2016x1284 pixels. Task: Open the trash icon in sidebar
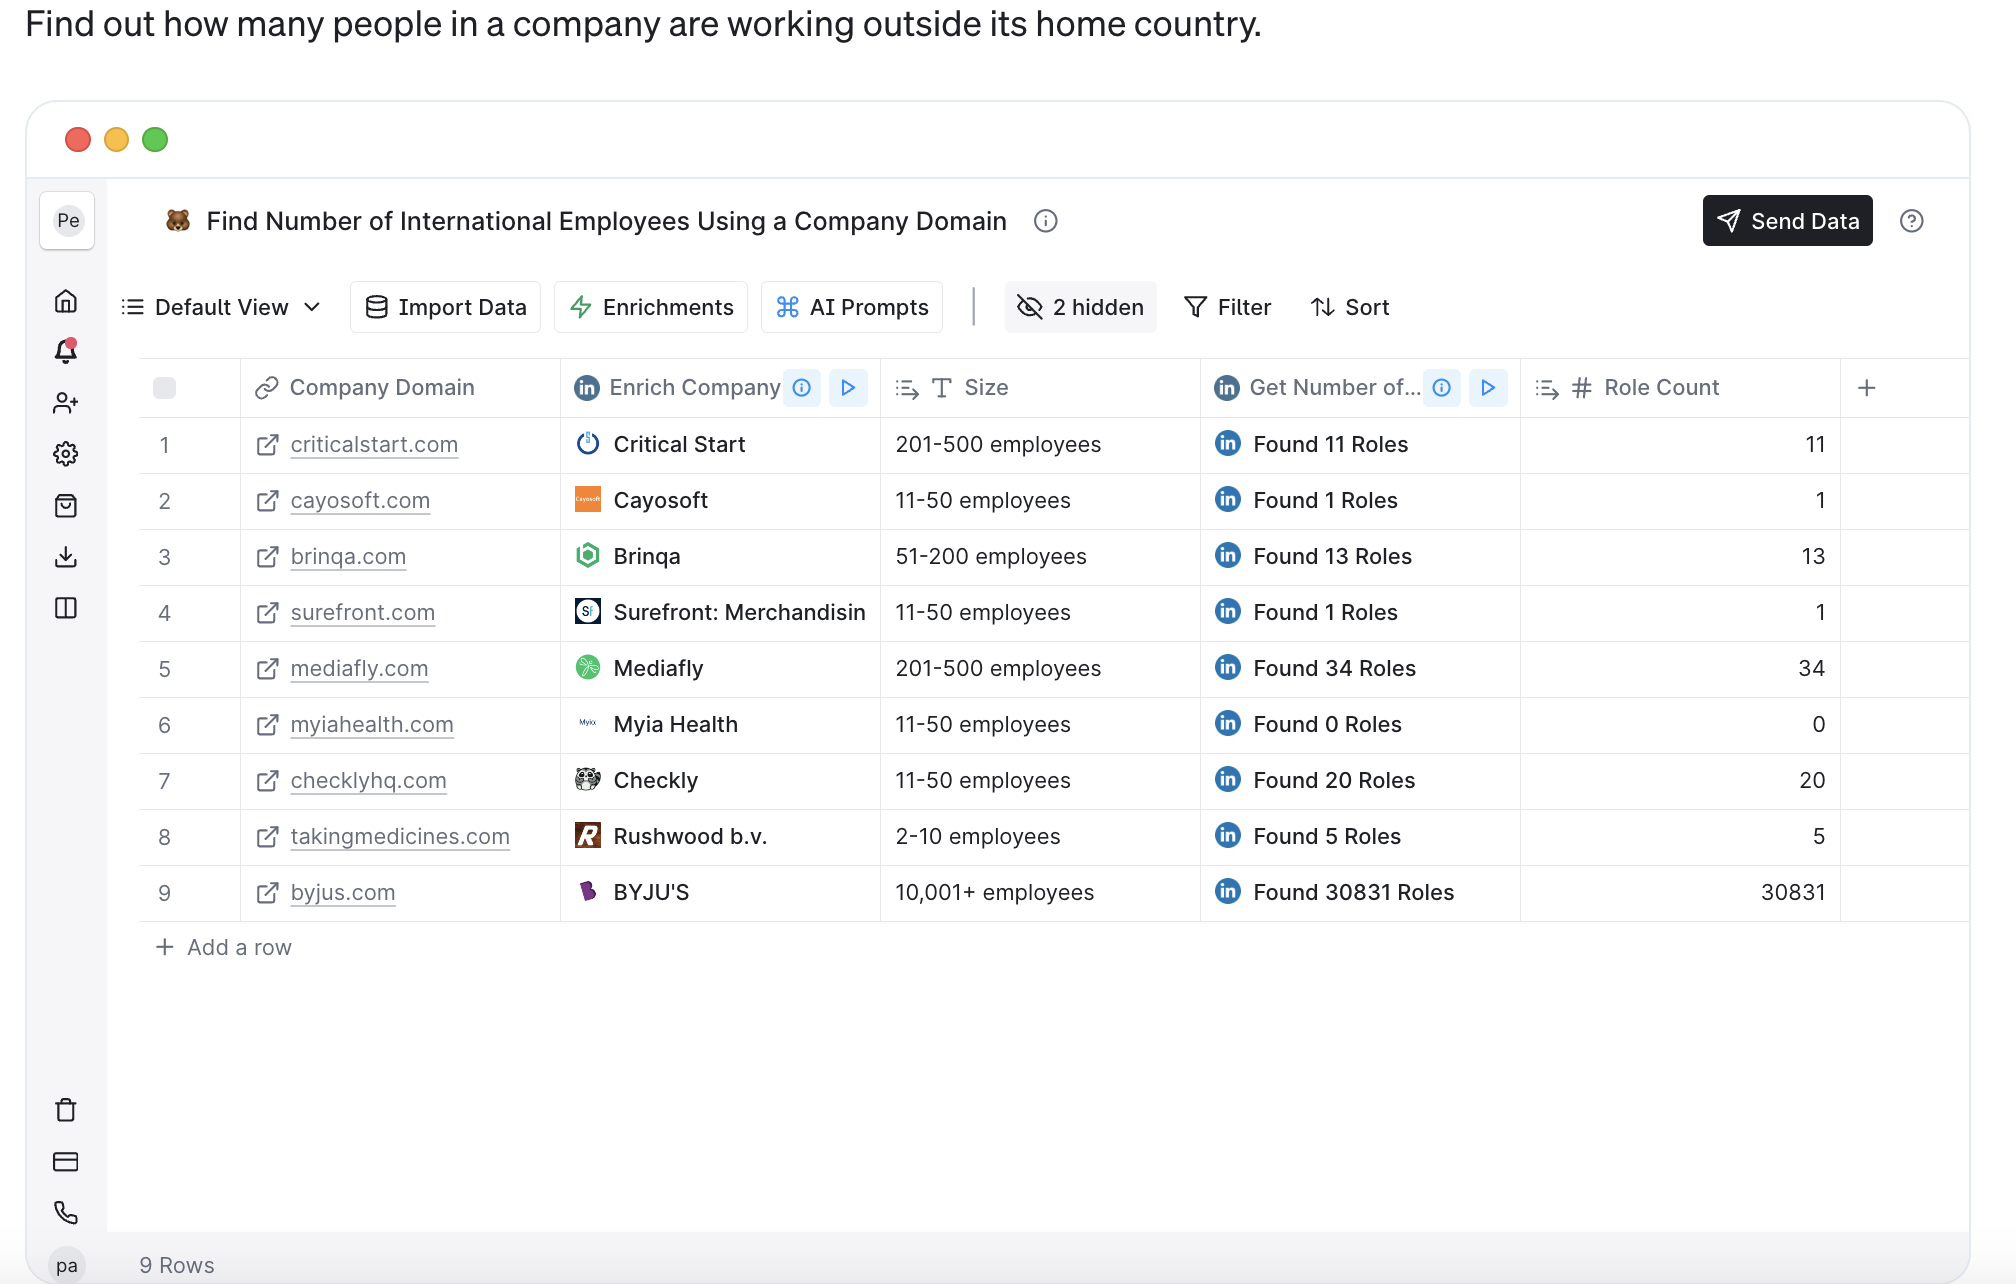coord(66,1110)
